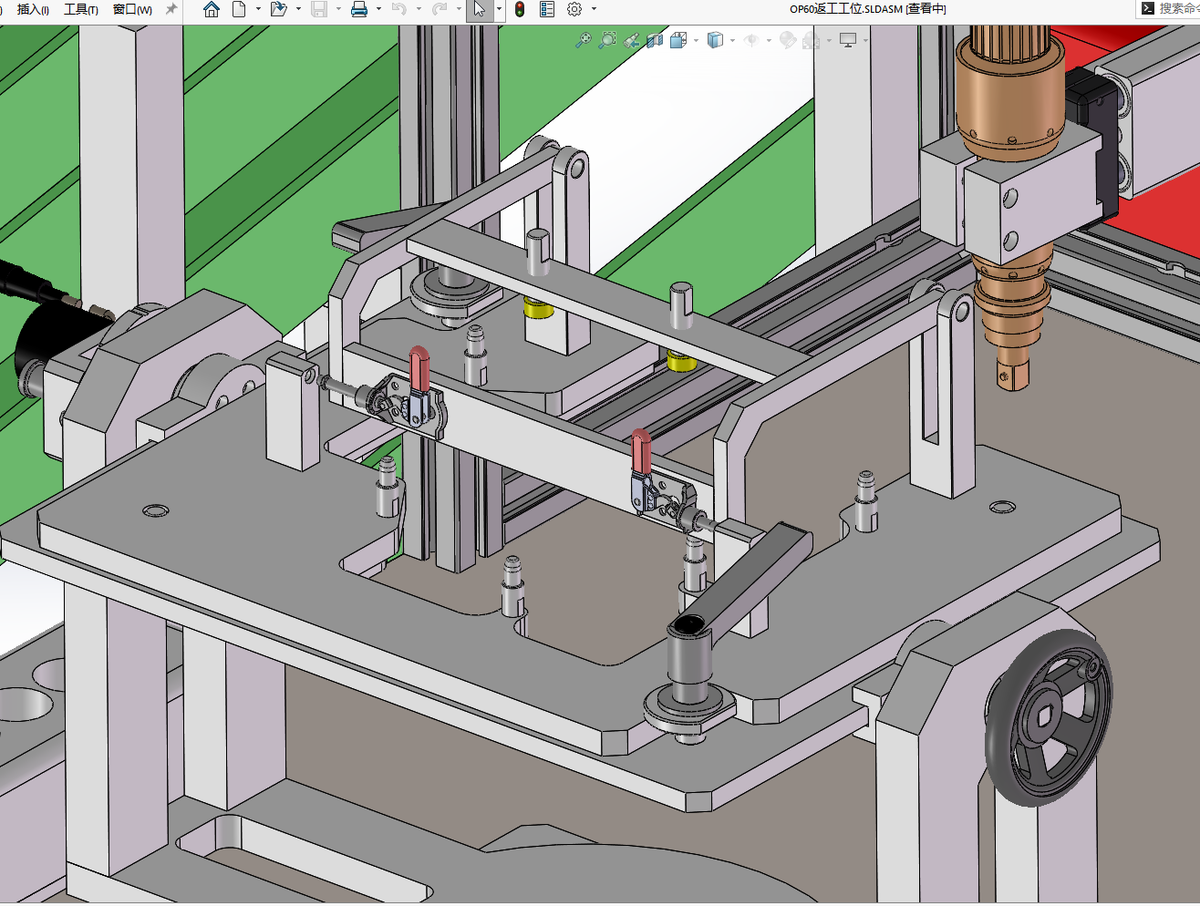
Task: Expand the Display Style cube dropdown
Action: tap(733, 40)
